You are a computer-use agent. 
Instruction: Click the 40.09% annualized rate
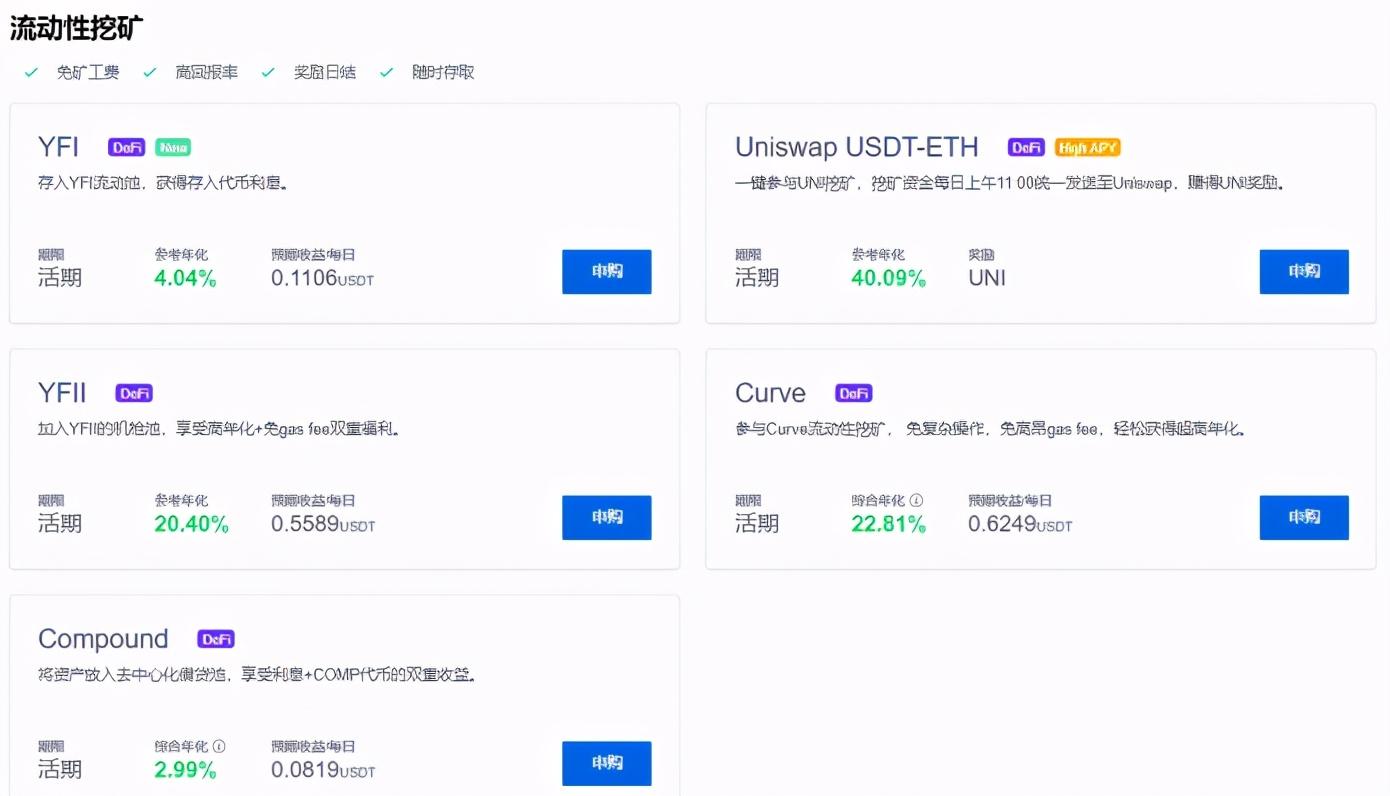(x=888, y=278)
